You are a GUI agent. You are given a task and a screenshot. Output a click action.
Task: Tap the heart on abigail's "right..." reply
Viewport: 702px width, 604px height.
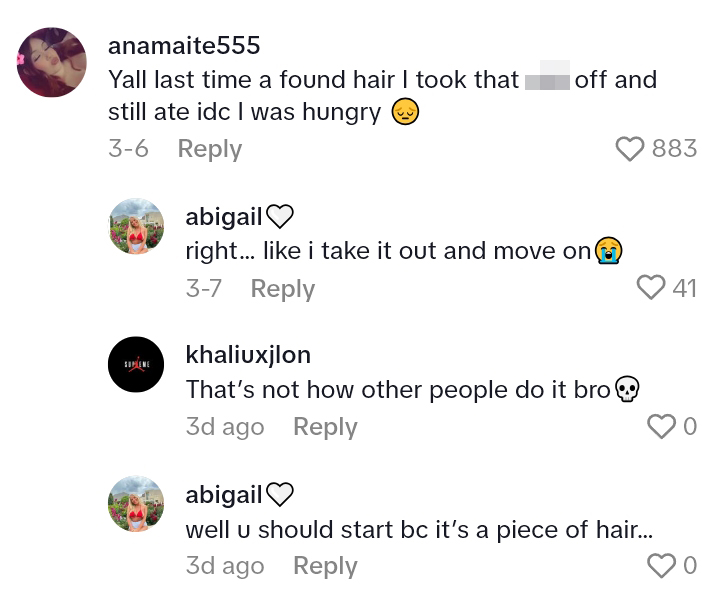pos(651,288)
